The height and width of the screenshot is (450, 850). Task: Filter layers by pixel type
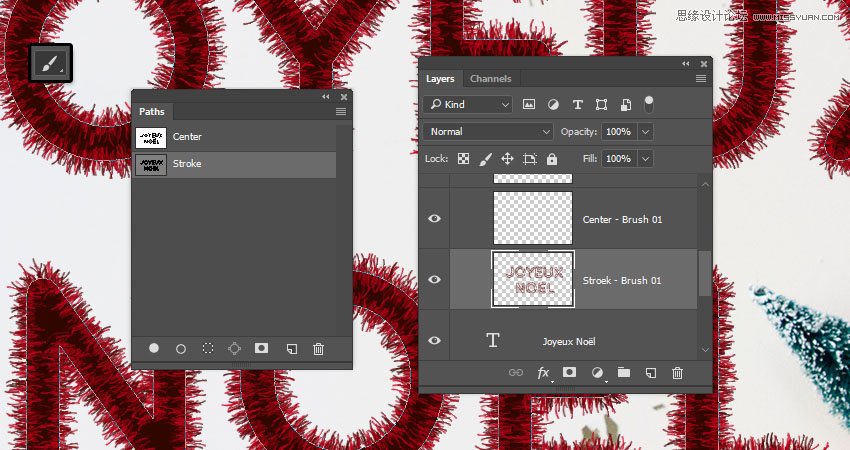529,105
